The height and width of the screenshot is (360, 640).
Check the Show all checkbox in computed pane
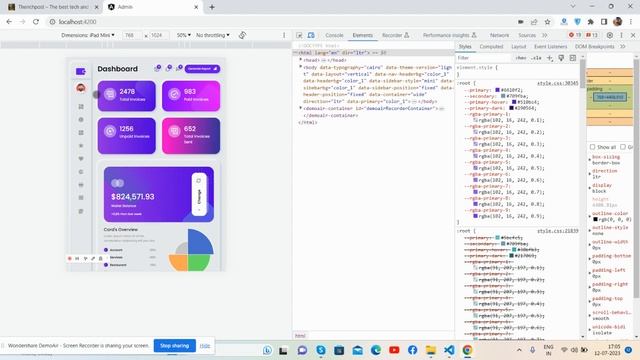point(592,147)
